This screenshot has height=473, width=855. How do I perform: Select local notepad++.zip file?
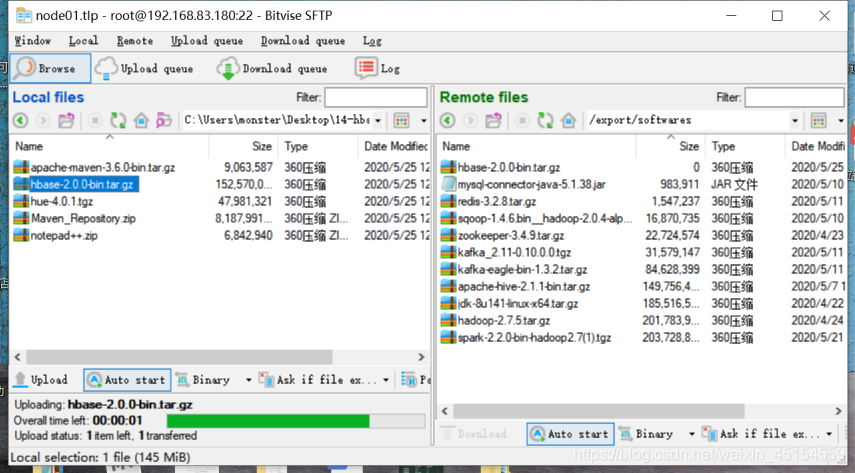click(64, 236)
